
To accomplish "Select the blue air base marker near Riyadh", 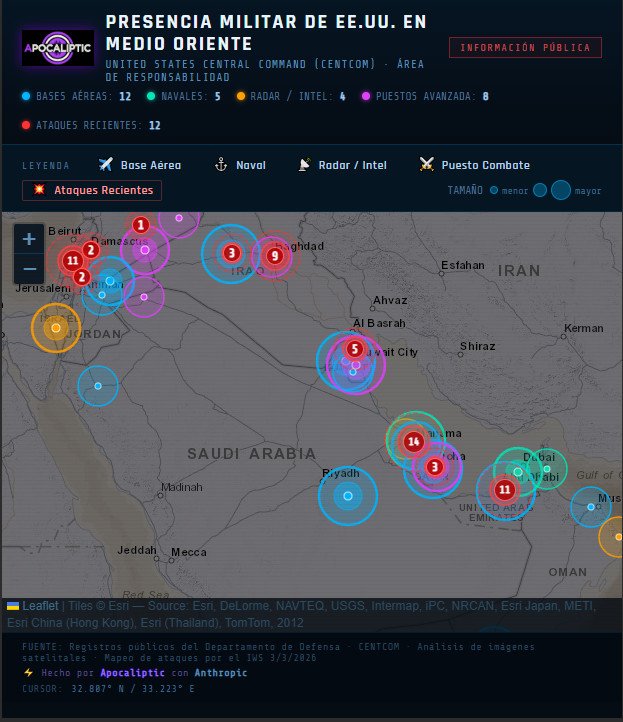I will [x=348, y=496].
